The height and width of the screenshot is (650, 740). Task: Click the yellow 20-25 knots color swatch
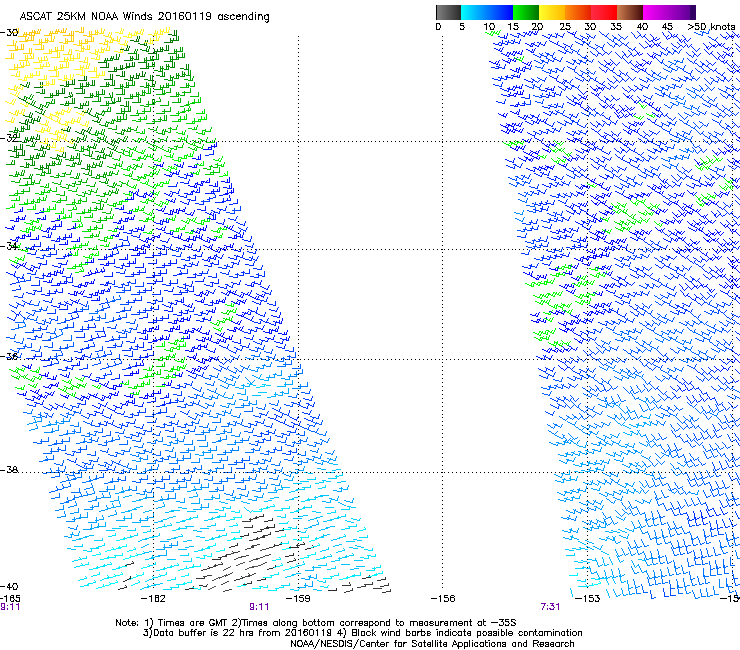552,12
